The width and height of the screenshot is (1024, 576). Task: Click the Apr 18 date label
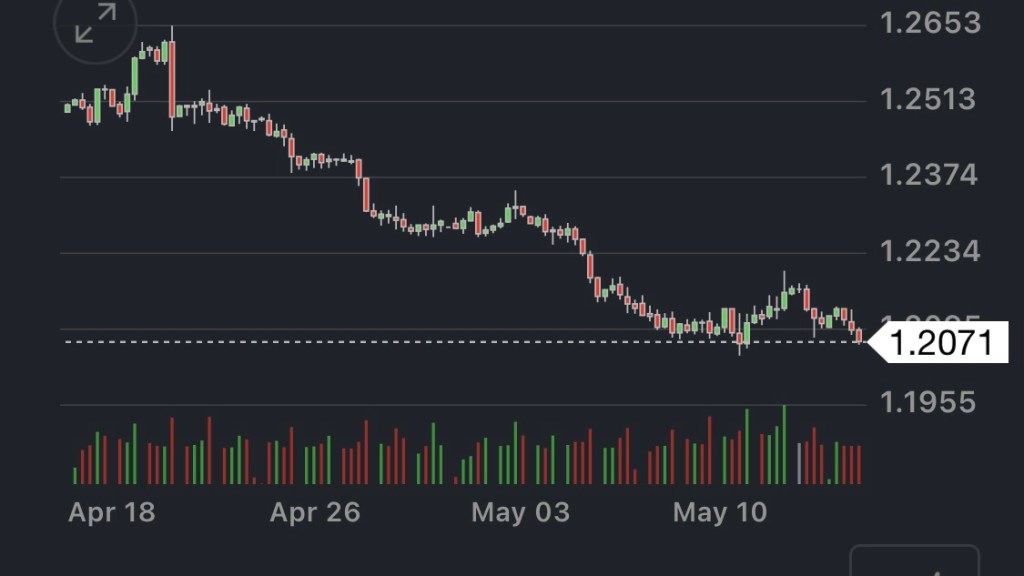click(112, 513)
